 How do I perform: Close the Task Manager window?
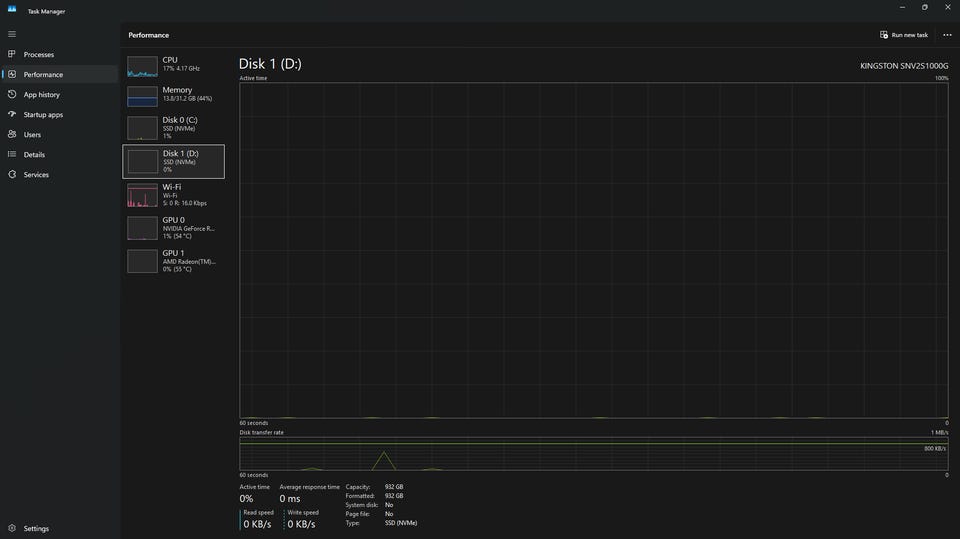(948, 7)
